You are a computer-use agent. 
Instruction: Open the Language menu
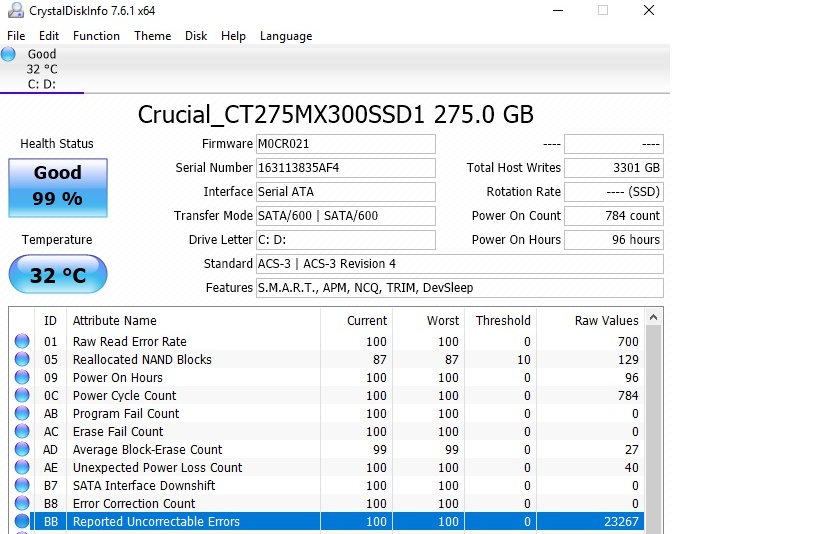click(x=286, y=36)
